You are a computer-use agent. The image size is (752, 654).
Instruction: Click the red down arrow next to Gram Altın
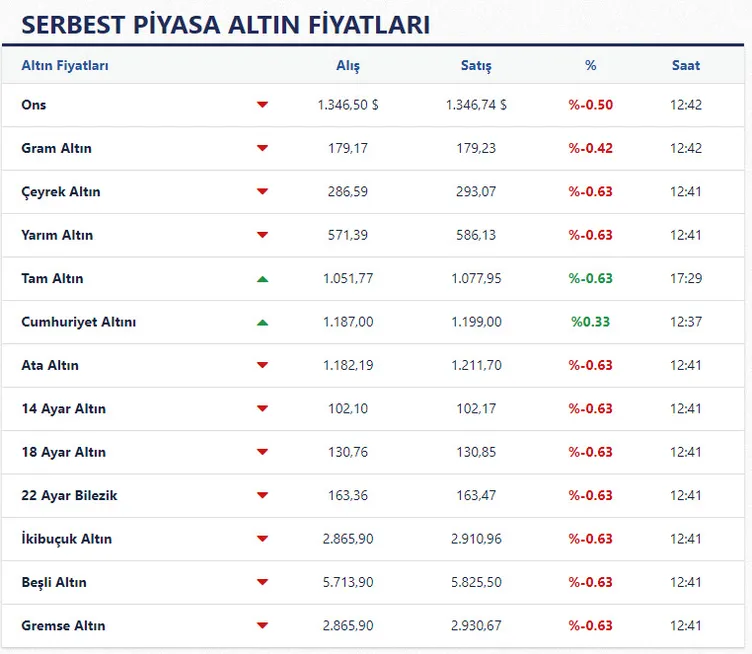(263, 148)
